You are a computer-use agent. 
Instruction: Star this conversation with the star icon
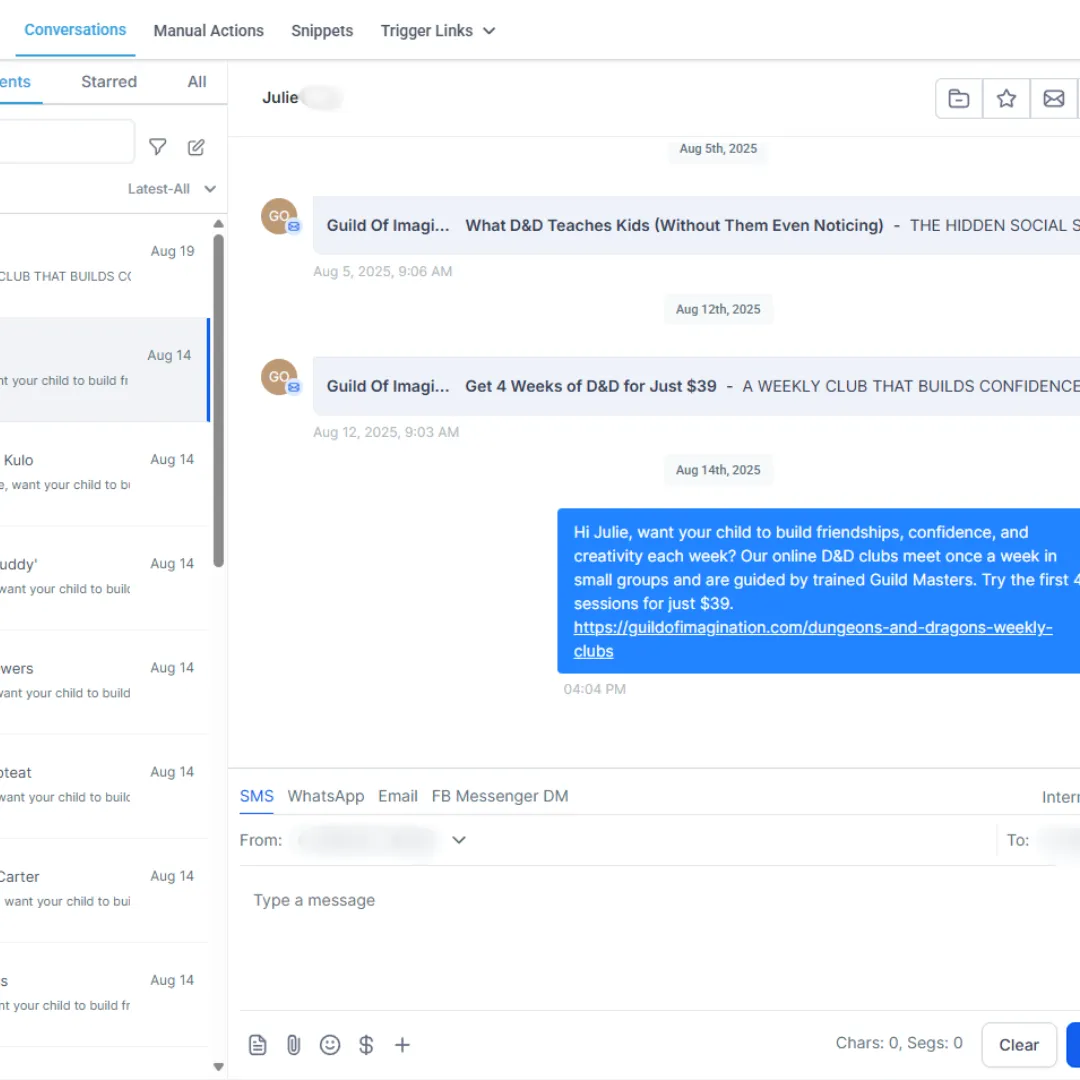1006,98
